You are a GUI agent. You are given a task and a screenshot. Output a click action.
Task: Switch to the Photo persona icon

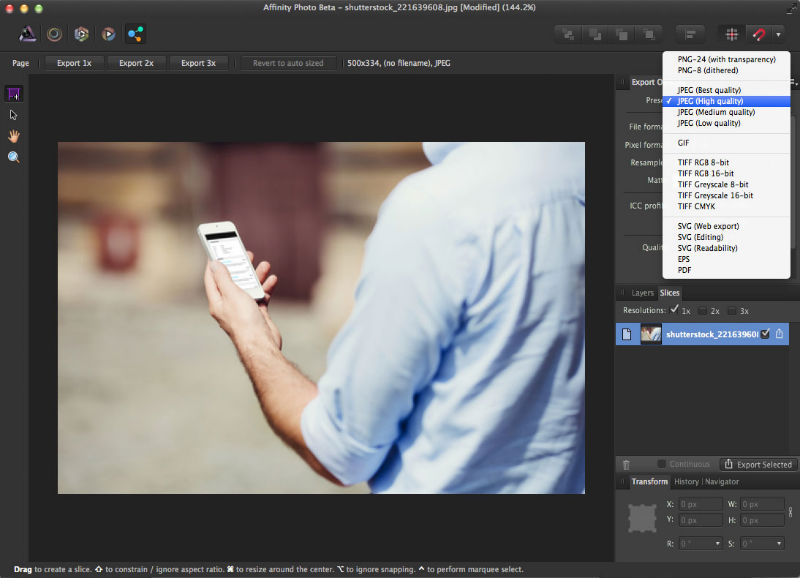[x=28, y=34]
